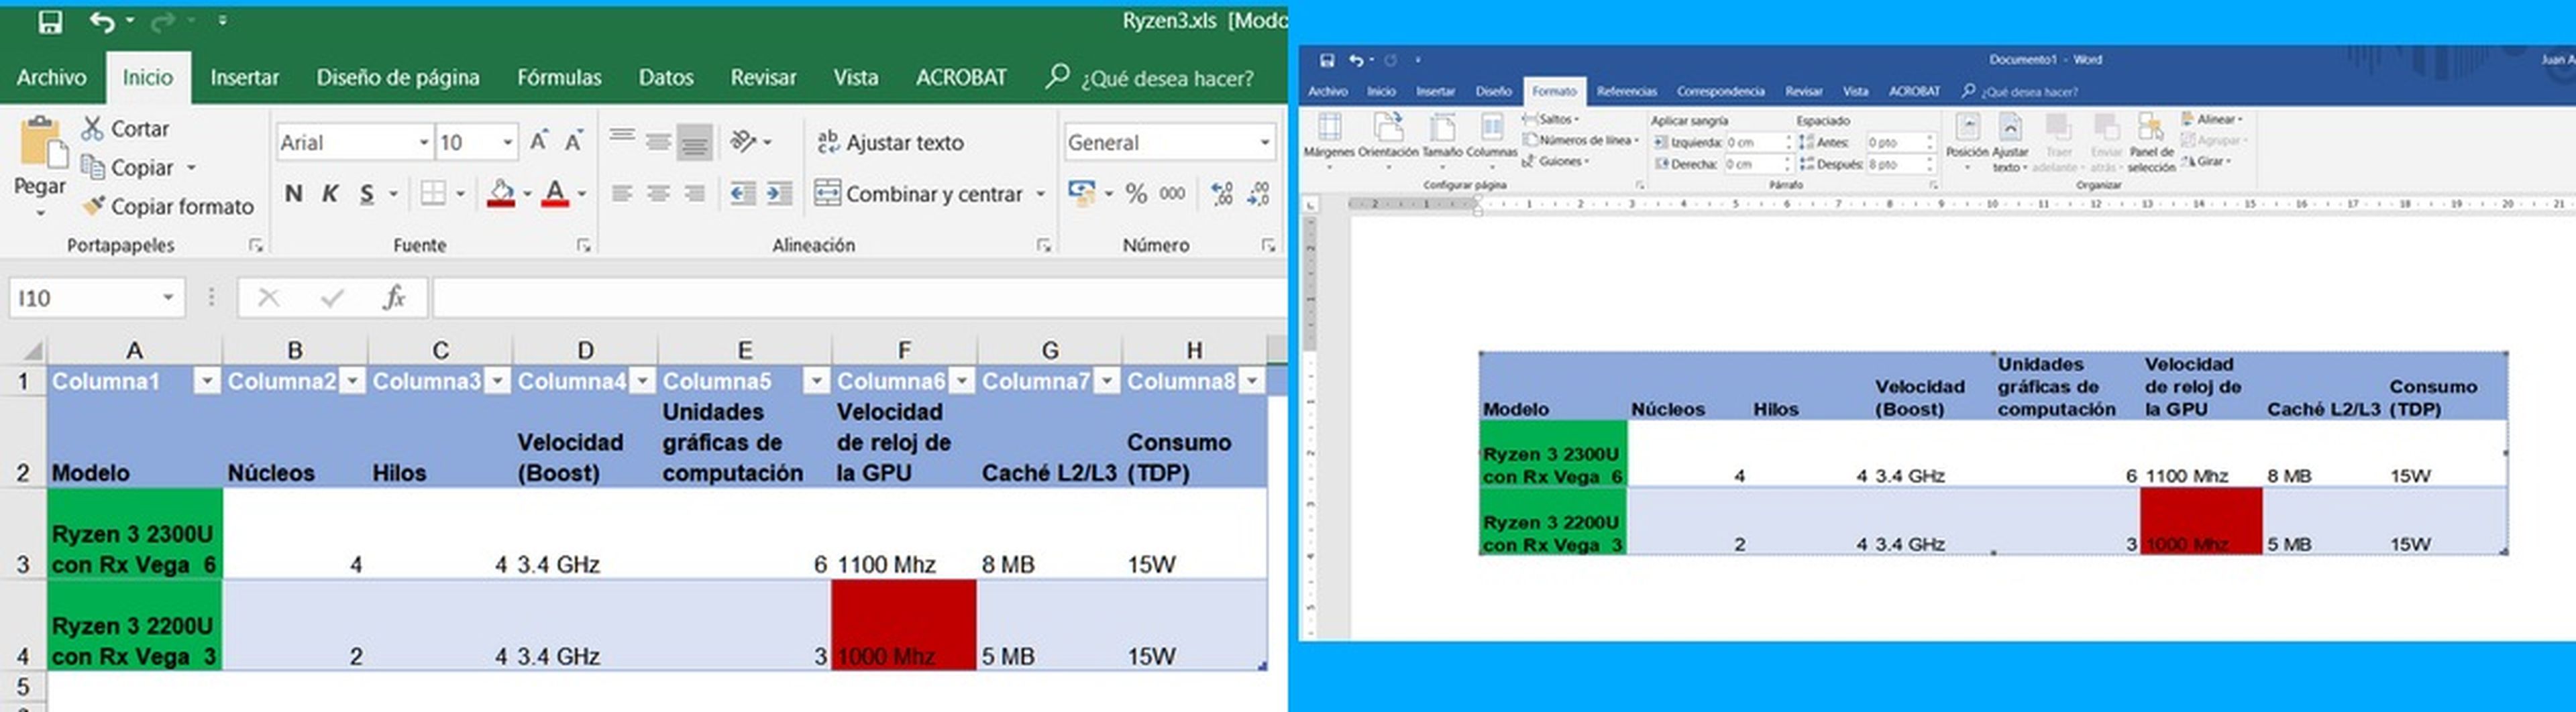
Task: Open Excel Fórmulas tab
Action: pyautogui.click(x=559, y=77)
